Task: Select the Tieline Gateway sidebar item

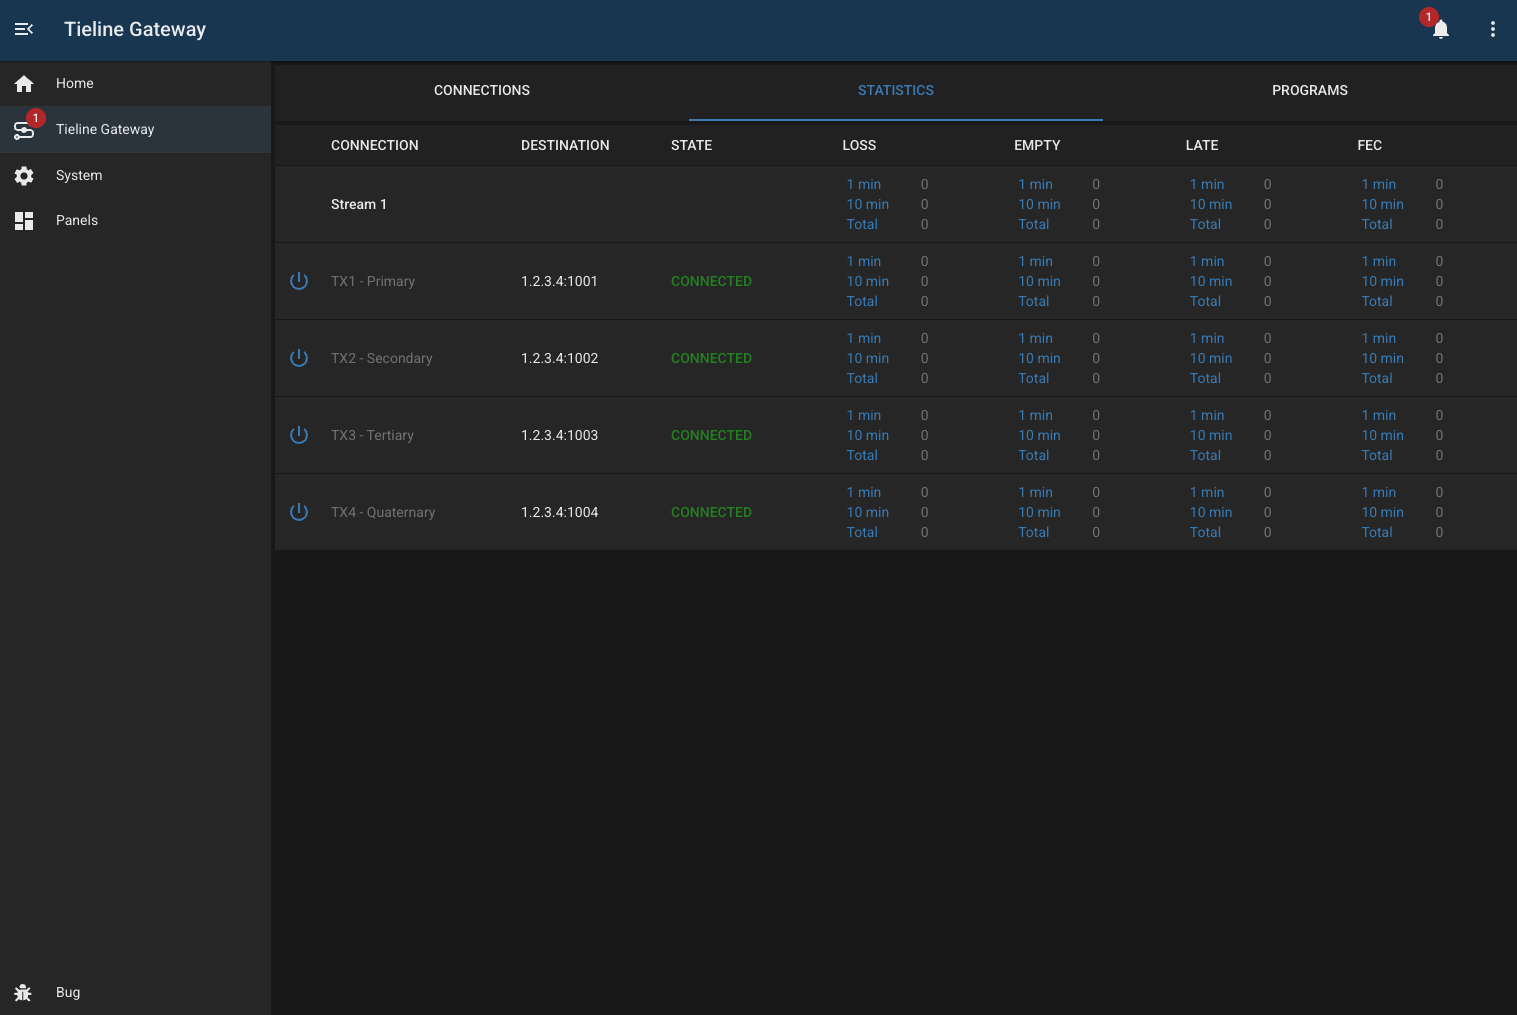Action: pos(105,129)
